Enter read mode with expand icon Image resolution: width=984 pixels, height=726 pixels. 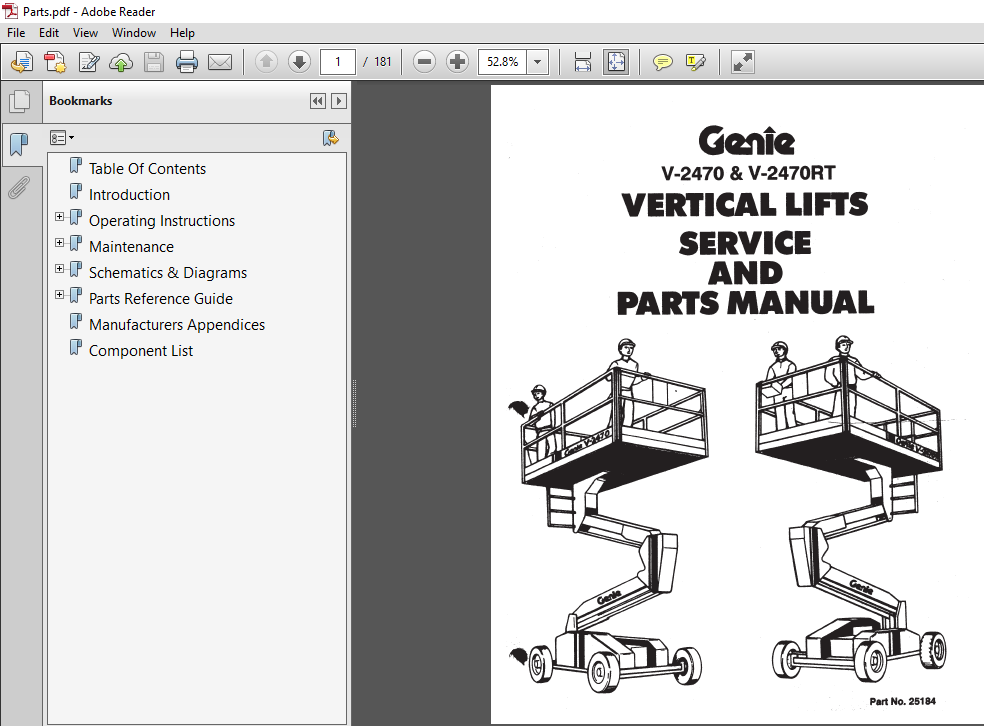(x=742, y=62)
